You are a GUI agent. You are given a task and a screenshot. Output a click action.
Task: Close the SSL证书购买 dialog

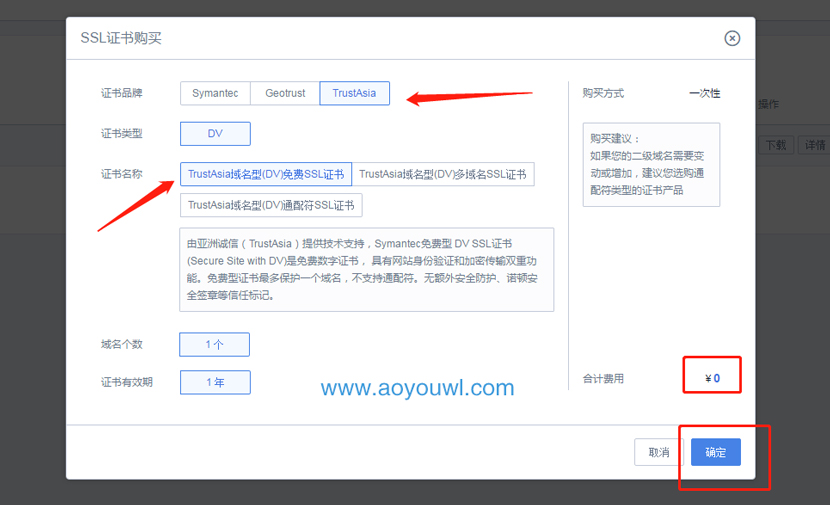pos(732,38)
